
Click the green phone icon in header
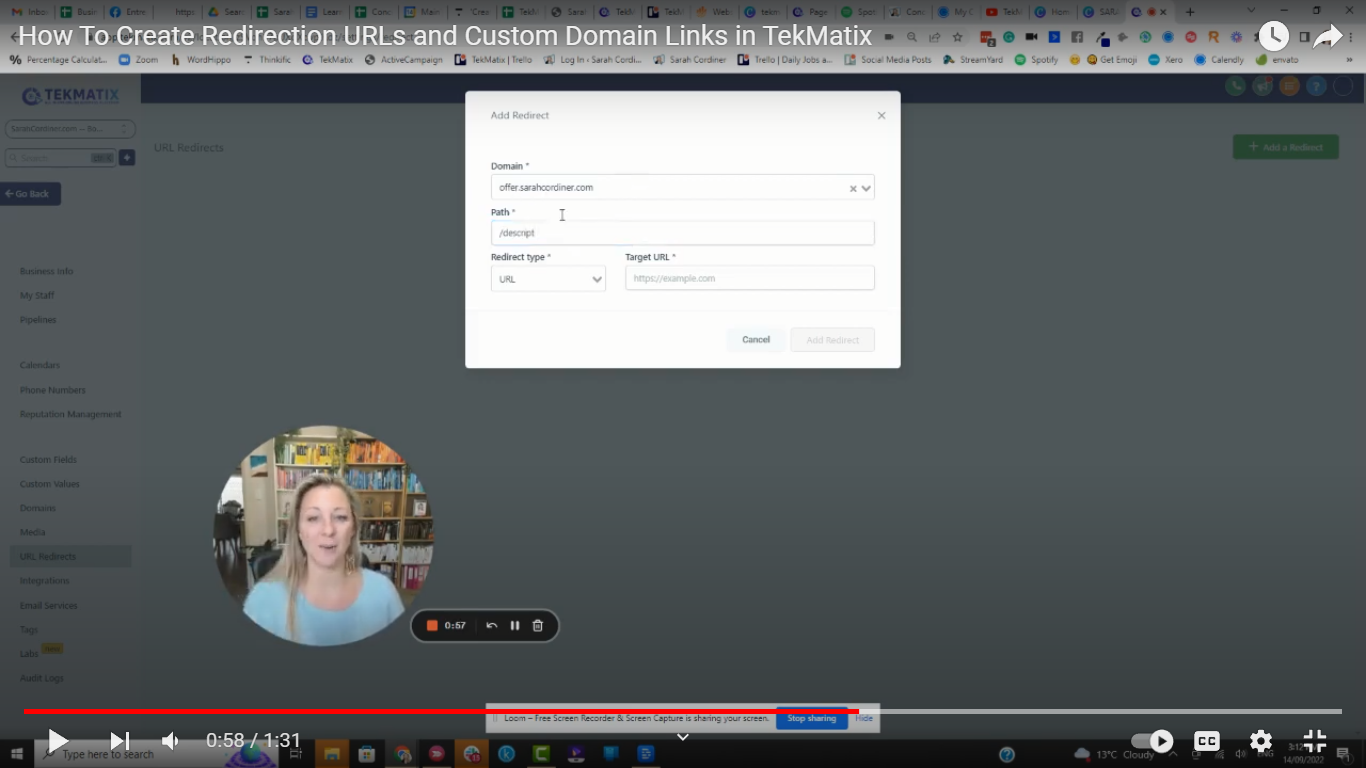click(x=1236, y=86)
